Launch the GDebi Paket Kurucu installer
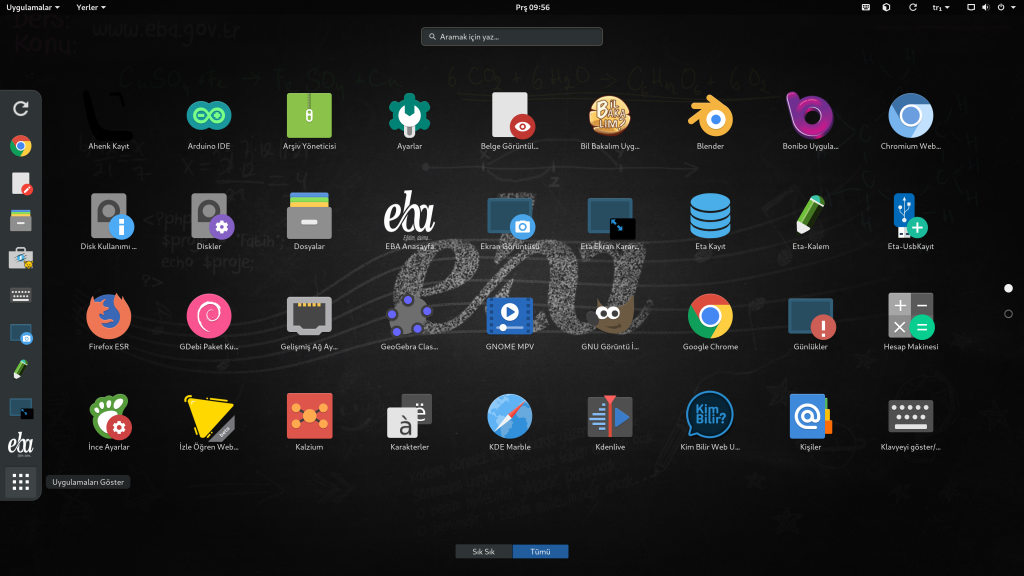The image size is (1024, 576). (x=209, y=322)
